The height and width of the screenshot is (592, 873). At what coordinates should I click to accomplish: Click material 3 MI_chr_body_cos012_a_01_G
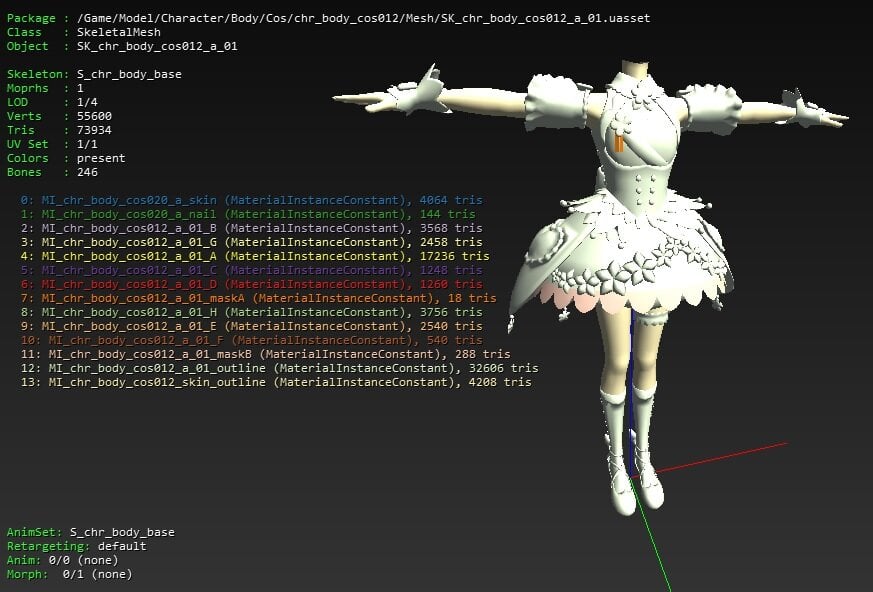(x=252, y=242)
